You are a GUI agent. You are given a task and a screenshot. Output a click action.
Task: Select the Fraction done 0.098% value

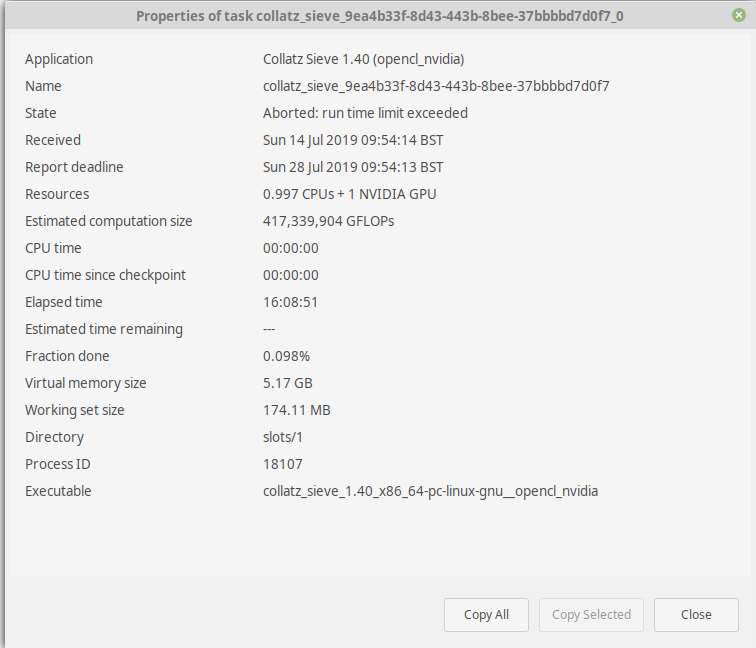[286, 356]
